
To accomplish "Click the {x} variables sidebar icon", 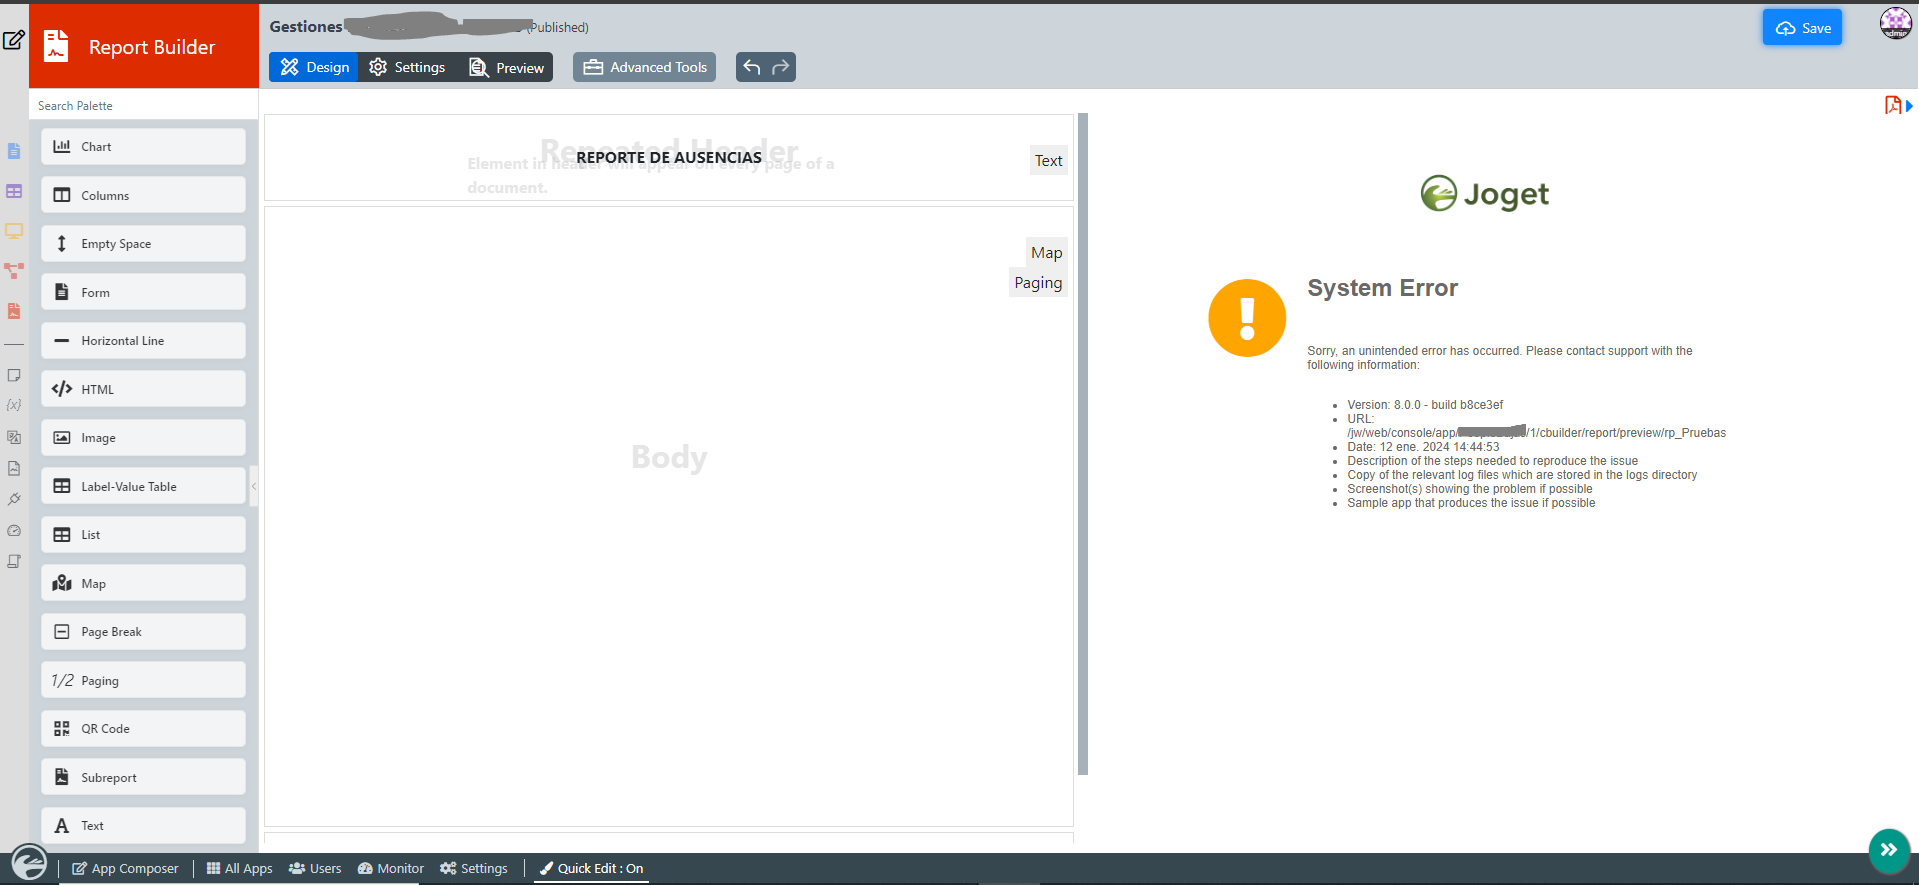I will click(x=14, y=405).
